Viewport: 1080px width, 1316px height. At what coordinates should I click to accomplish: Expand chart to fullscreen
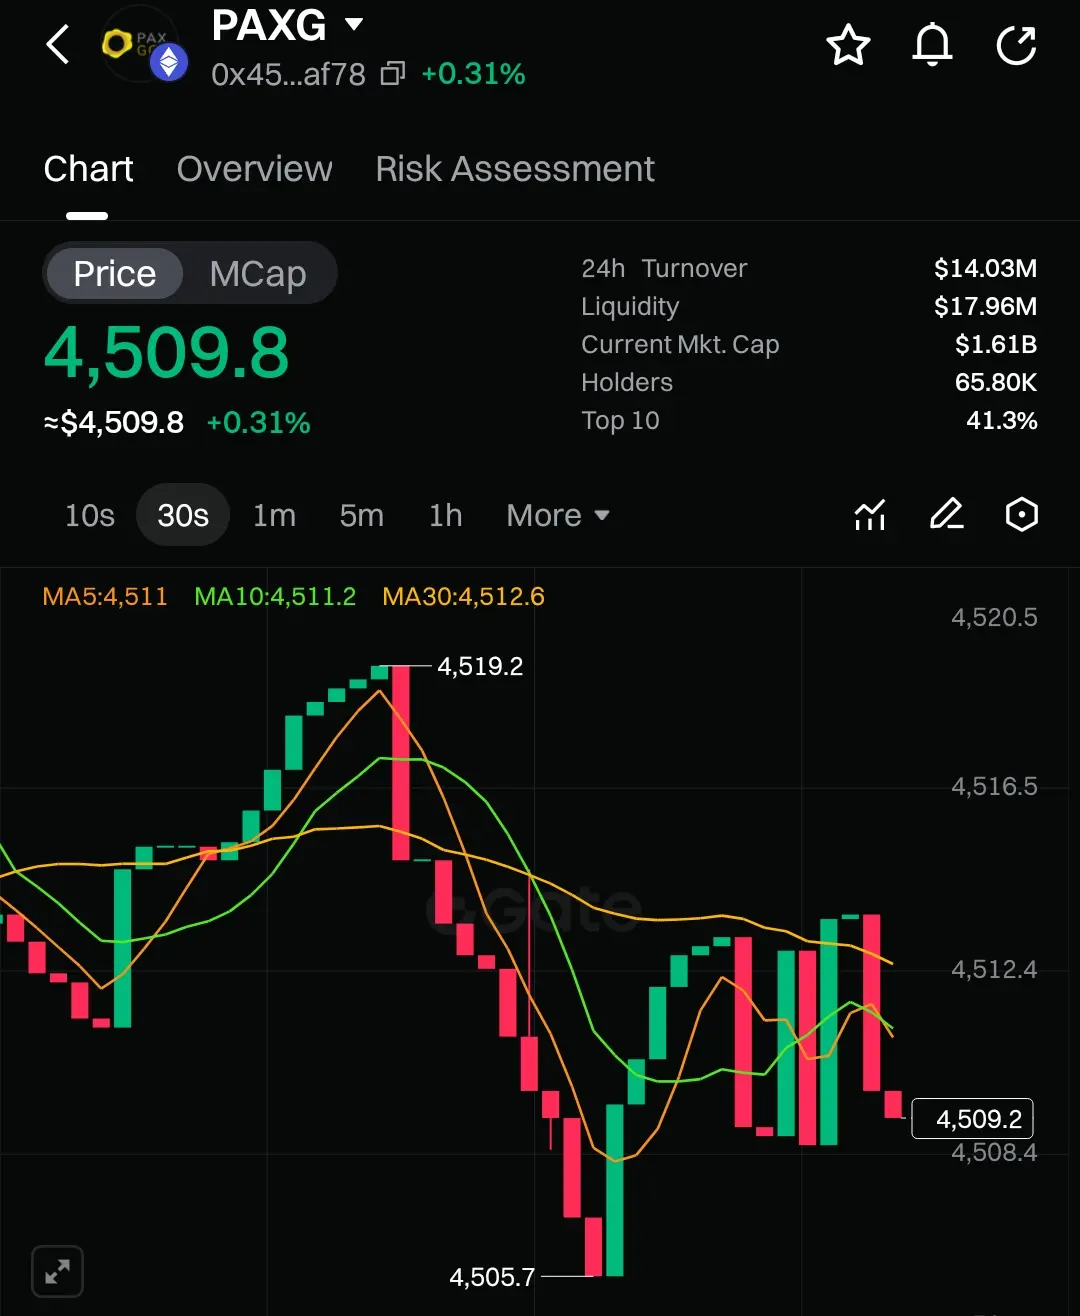pyautogui.click(x=57, y=1271)
